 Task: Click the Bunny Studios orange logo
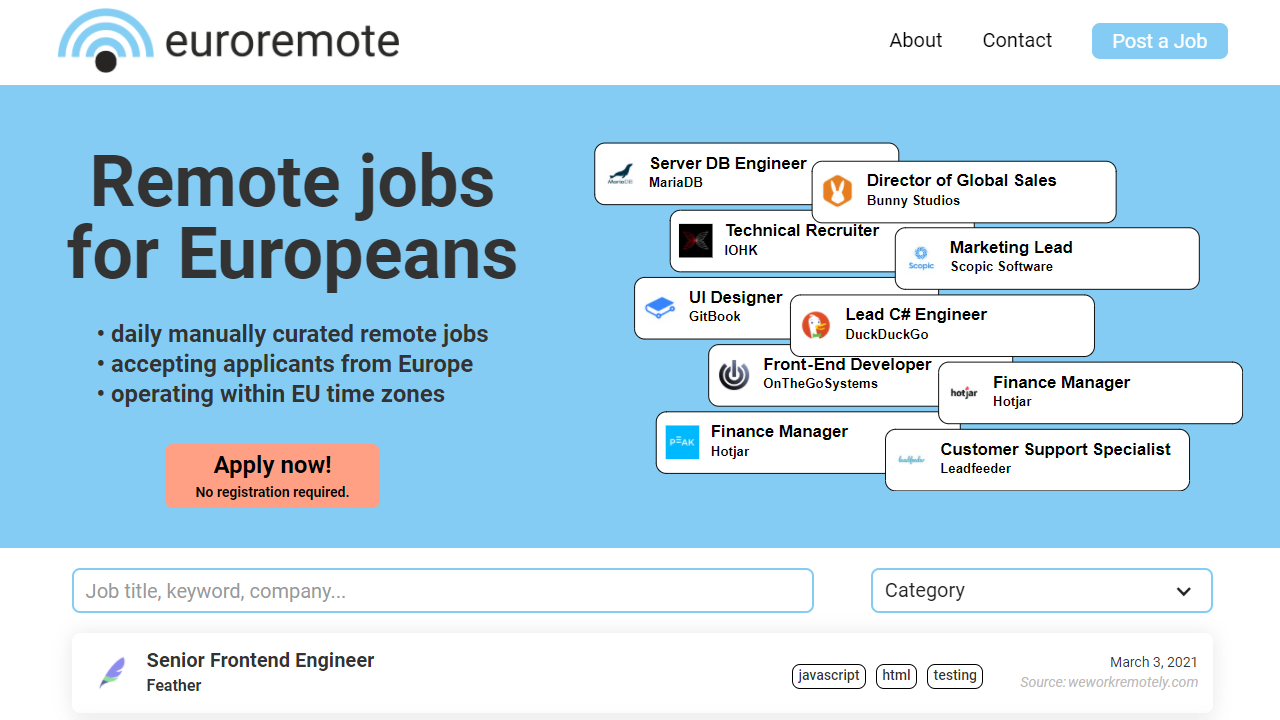pos(837,190)
